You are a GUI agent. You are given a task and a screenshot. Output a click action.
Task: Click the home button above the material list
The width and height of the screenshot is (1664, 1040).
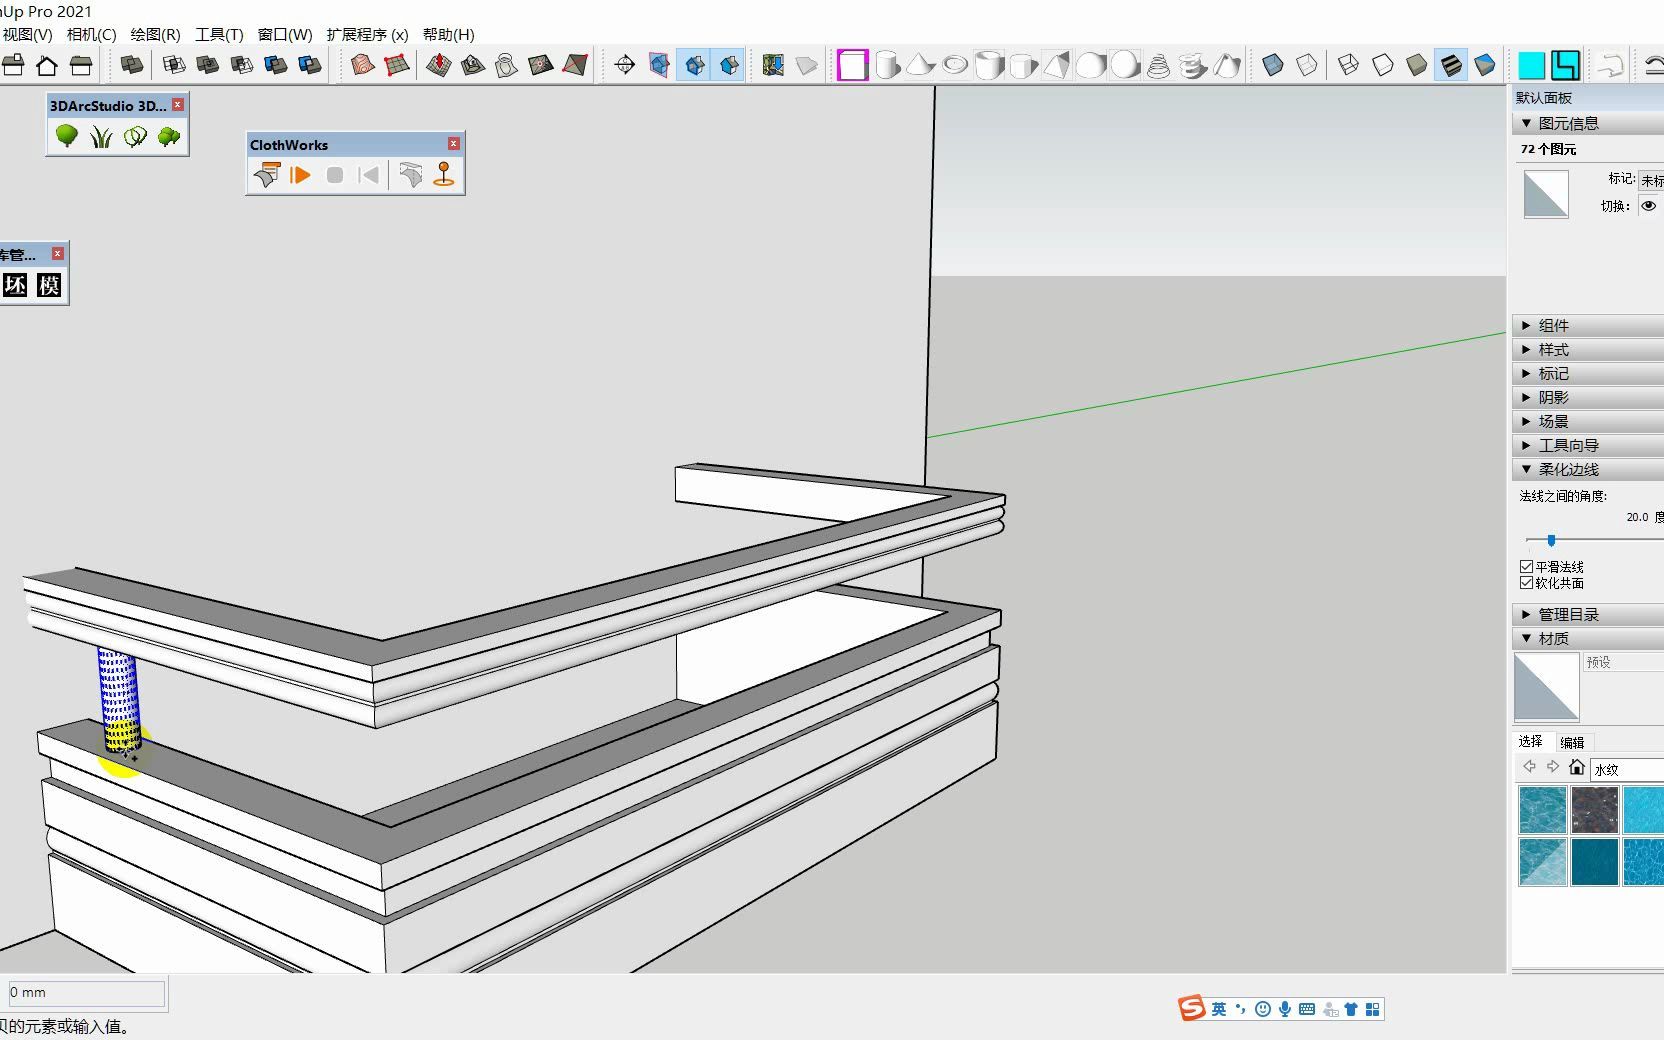[x=1578, y=768]
